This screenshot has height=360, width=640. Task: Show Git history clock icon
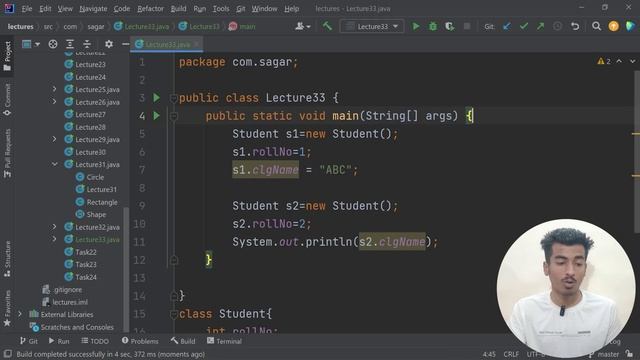(557, 27)
